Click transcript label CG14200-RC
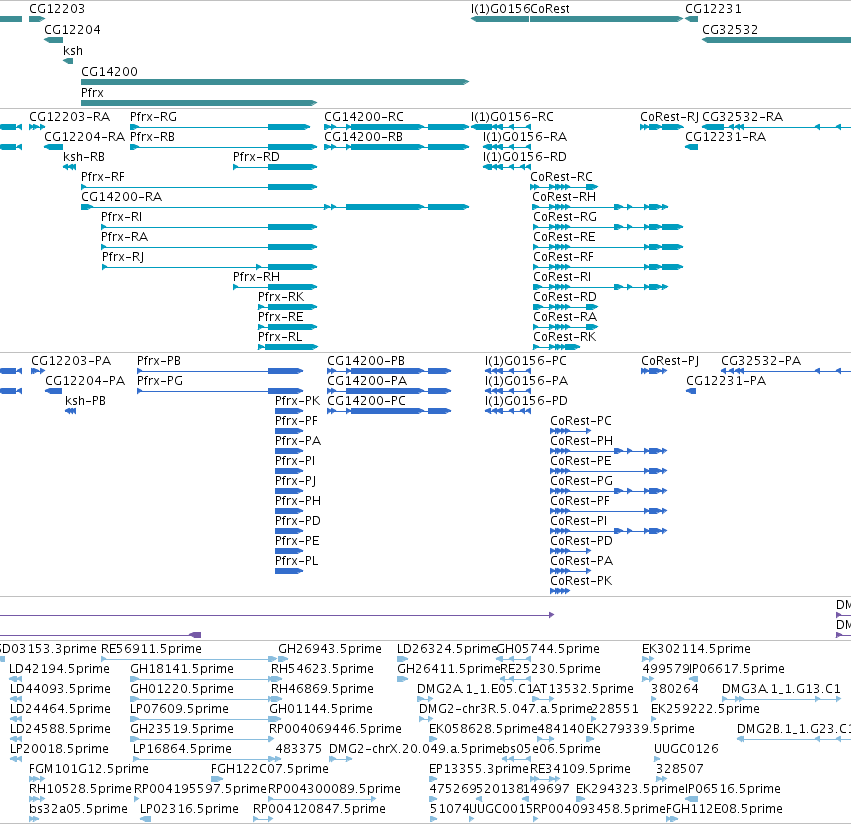Screen dimensions: 851x824 click(x=364, y=117)
